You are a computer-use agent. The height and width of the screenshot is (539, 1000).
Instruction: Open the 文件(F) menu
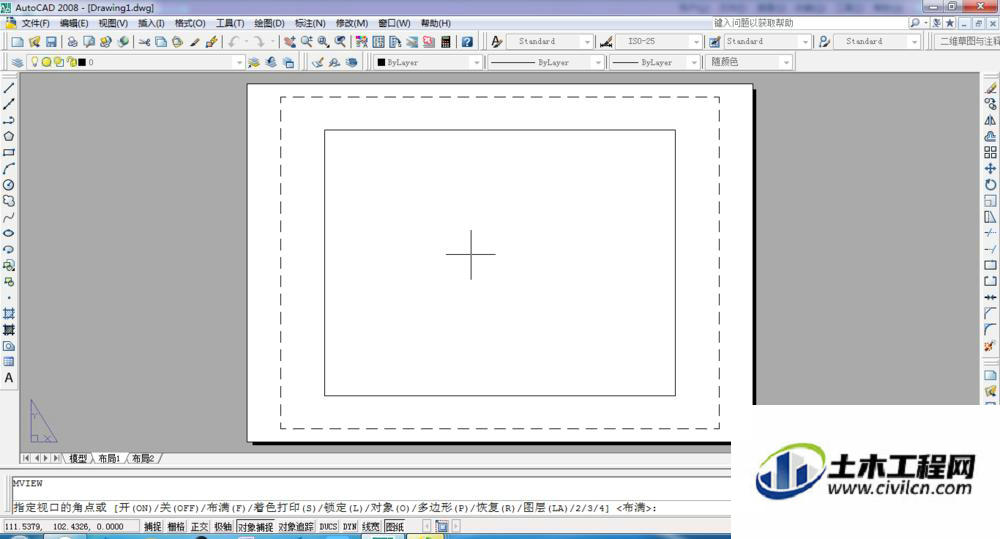(x=36, y=23)
